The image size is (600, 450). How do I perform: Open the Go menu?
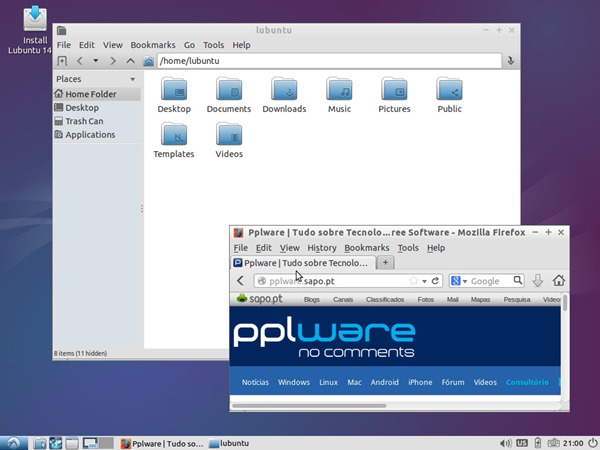[189, 45]
